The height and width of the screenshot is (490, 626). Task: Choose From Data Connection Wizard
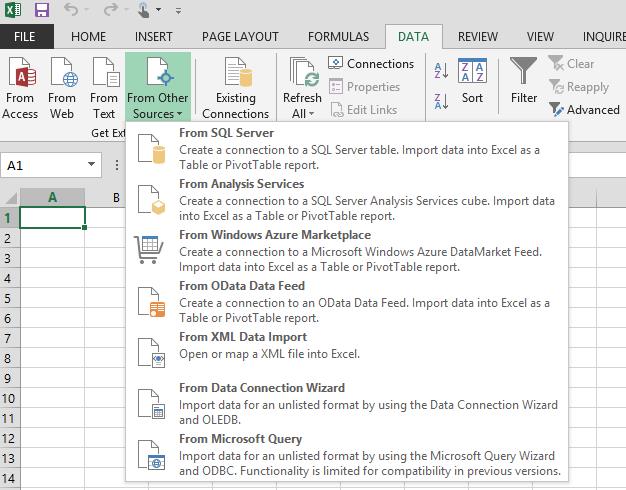coord(347,404)
